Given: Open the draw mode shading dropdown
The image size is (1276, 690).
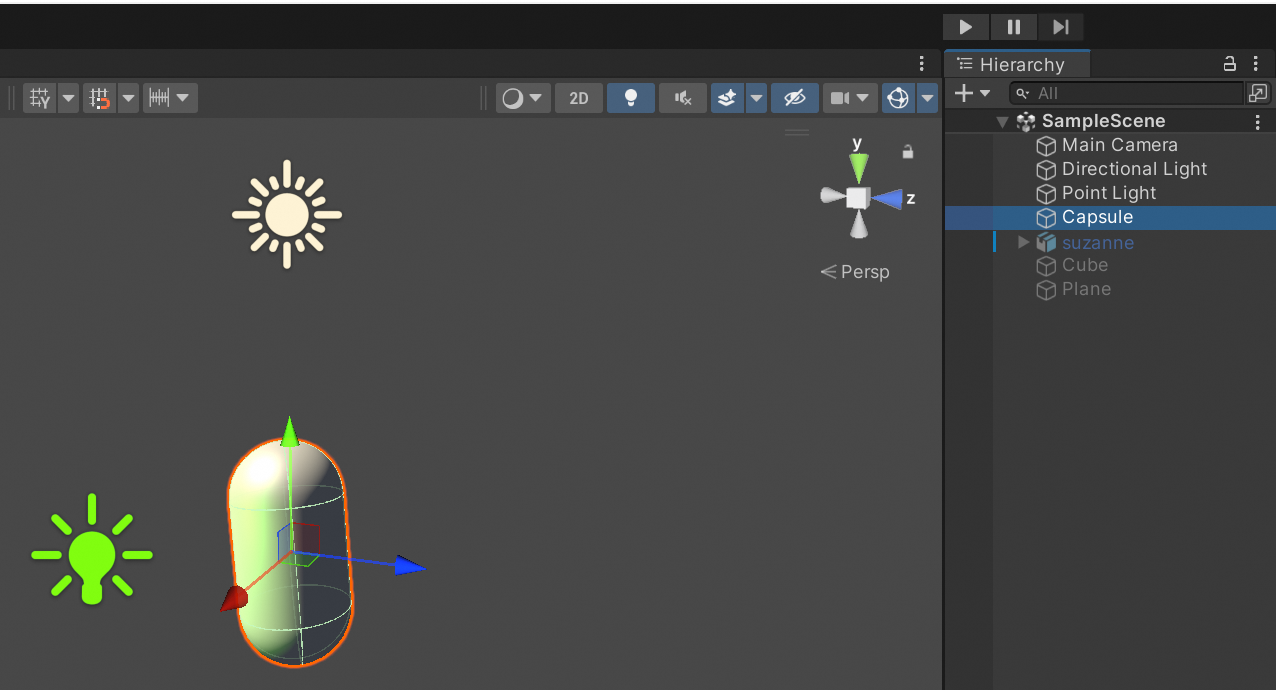Looking at the screenshot, I should tap(523, 98).
